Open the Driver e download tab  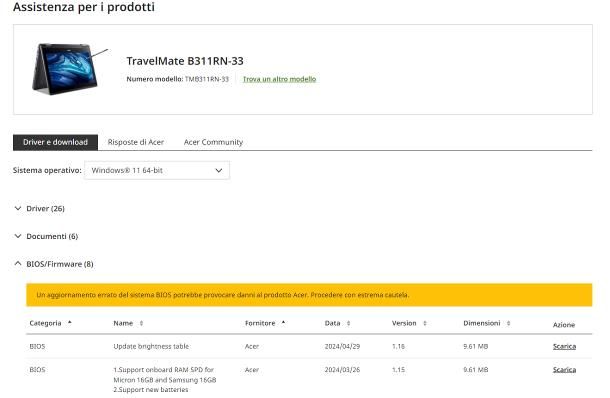(x=55, y=142)
